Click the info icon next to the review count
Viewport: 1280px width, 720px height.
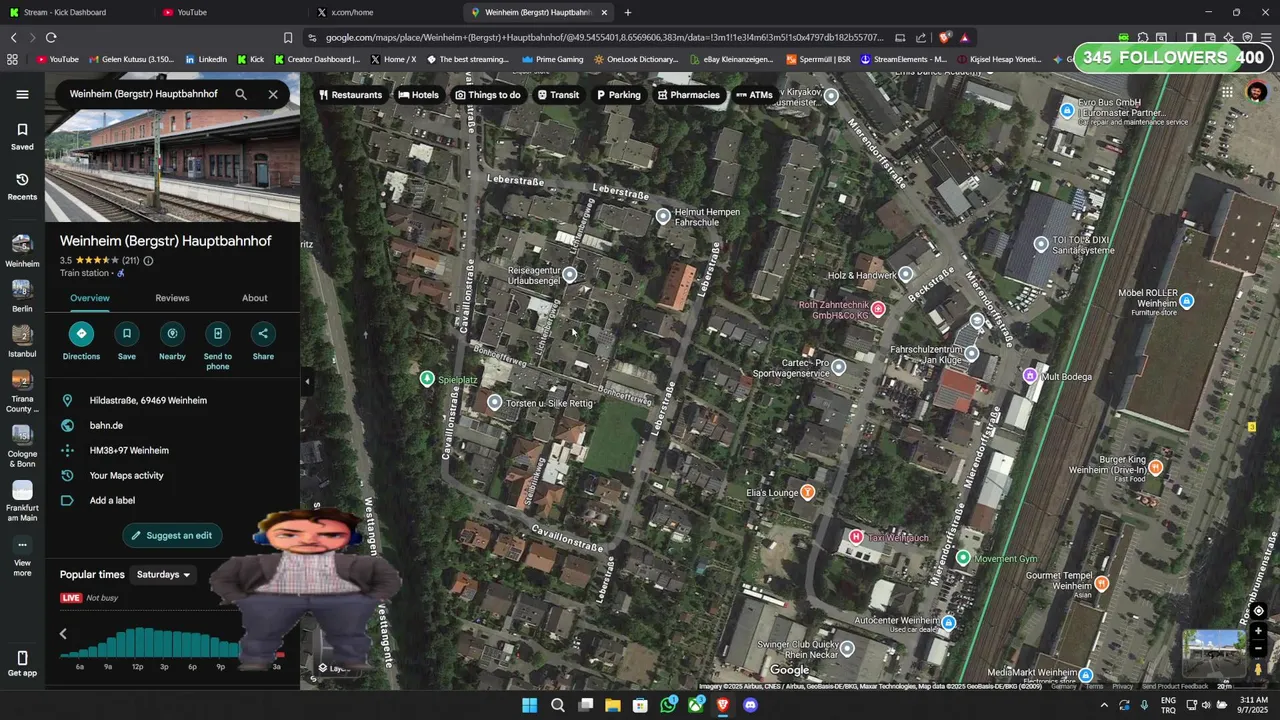(x=148, y=261)
